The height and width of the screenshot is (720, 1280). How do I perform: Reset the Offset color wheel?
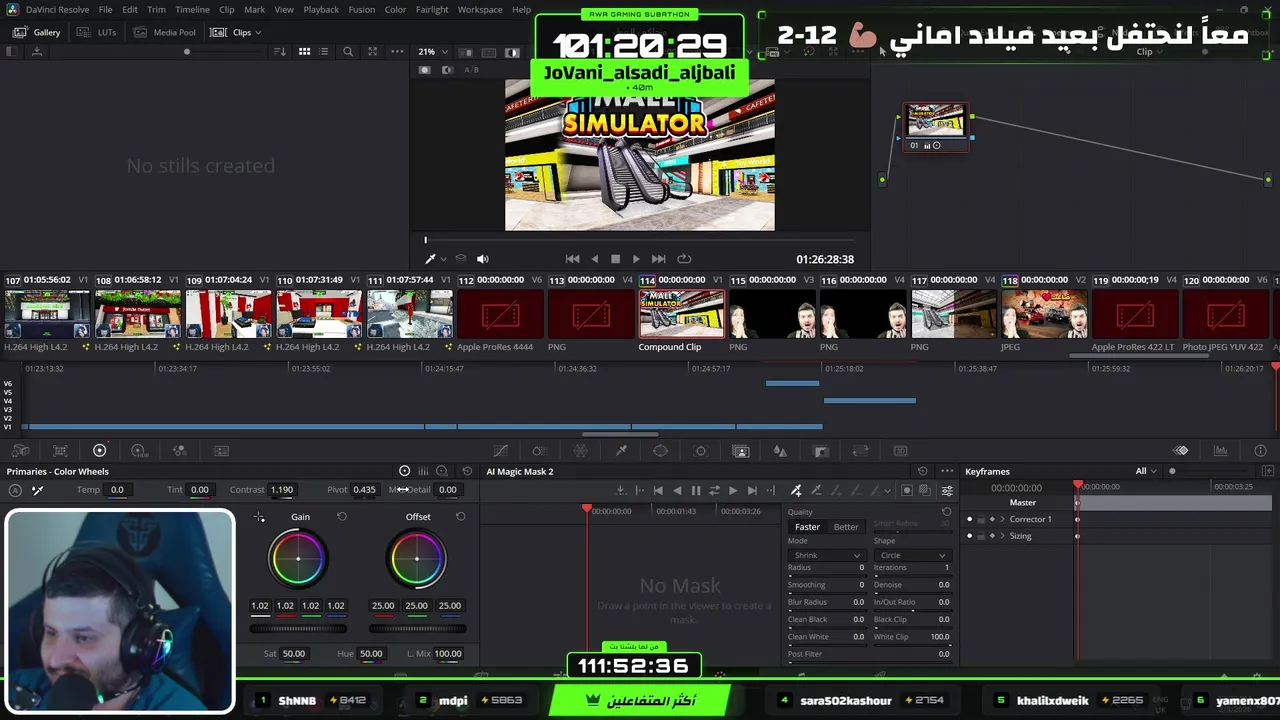click(460, 517)
